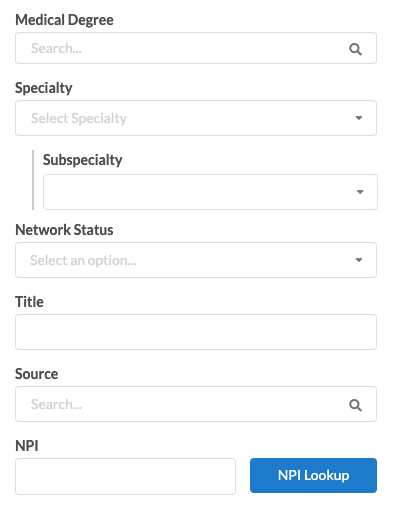Click the blue NPI Lookup button
The height and width of the screenshot is (510, 400).
(x=313, y=475)
